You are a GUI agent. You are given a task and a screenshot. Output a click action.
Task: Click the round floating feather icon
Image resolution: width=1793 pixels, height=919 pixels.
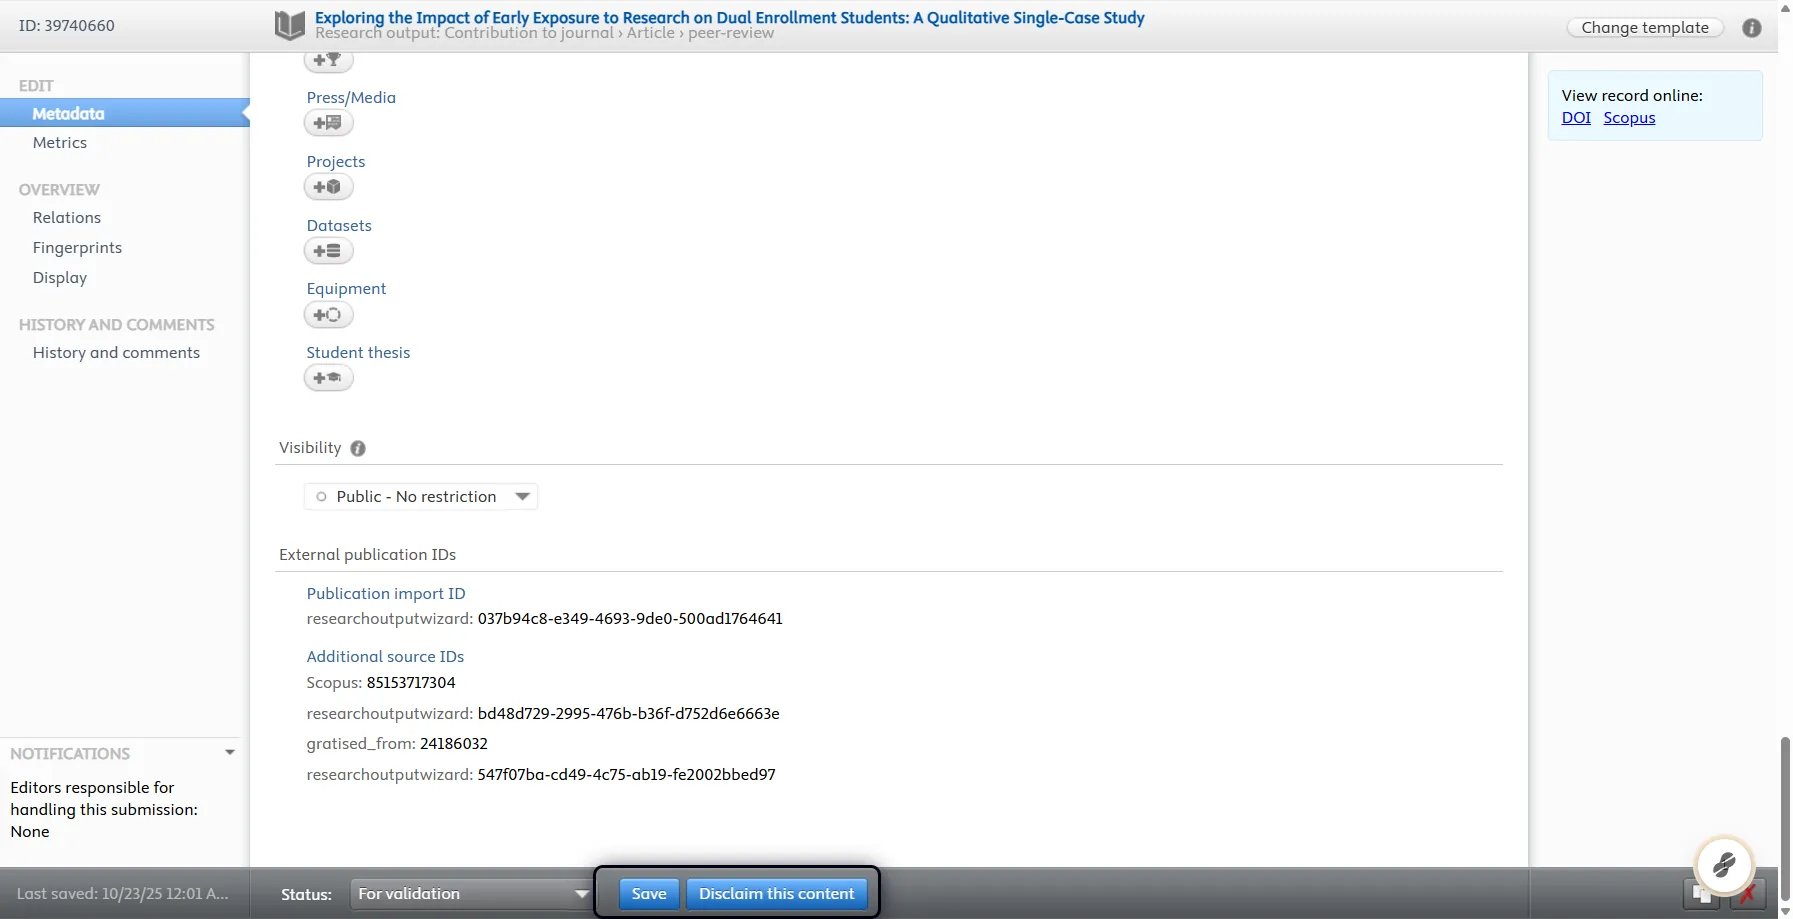point(1724,865)
